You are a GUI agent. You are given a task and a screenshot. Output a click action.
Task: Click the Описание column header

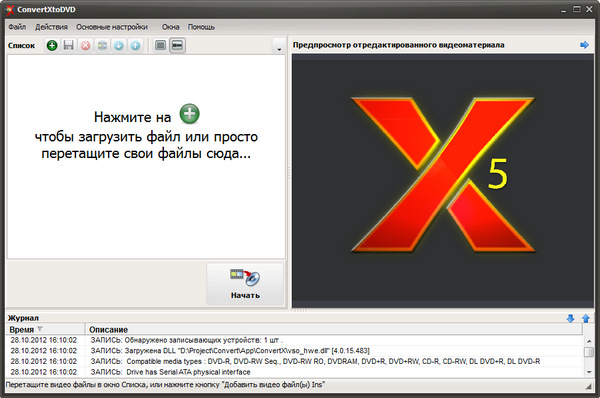point(334,329)
